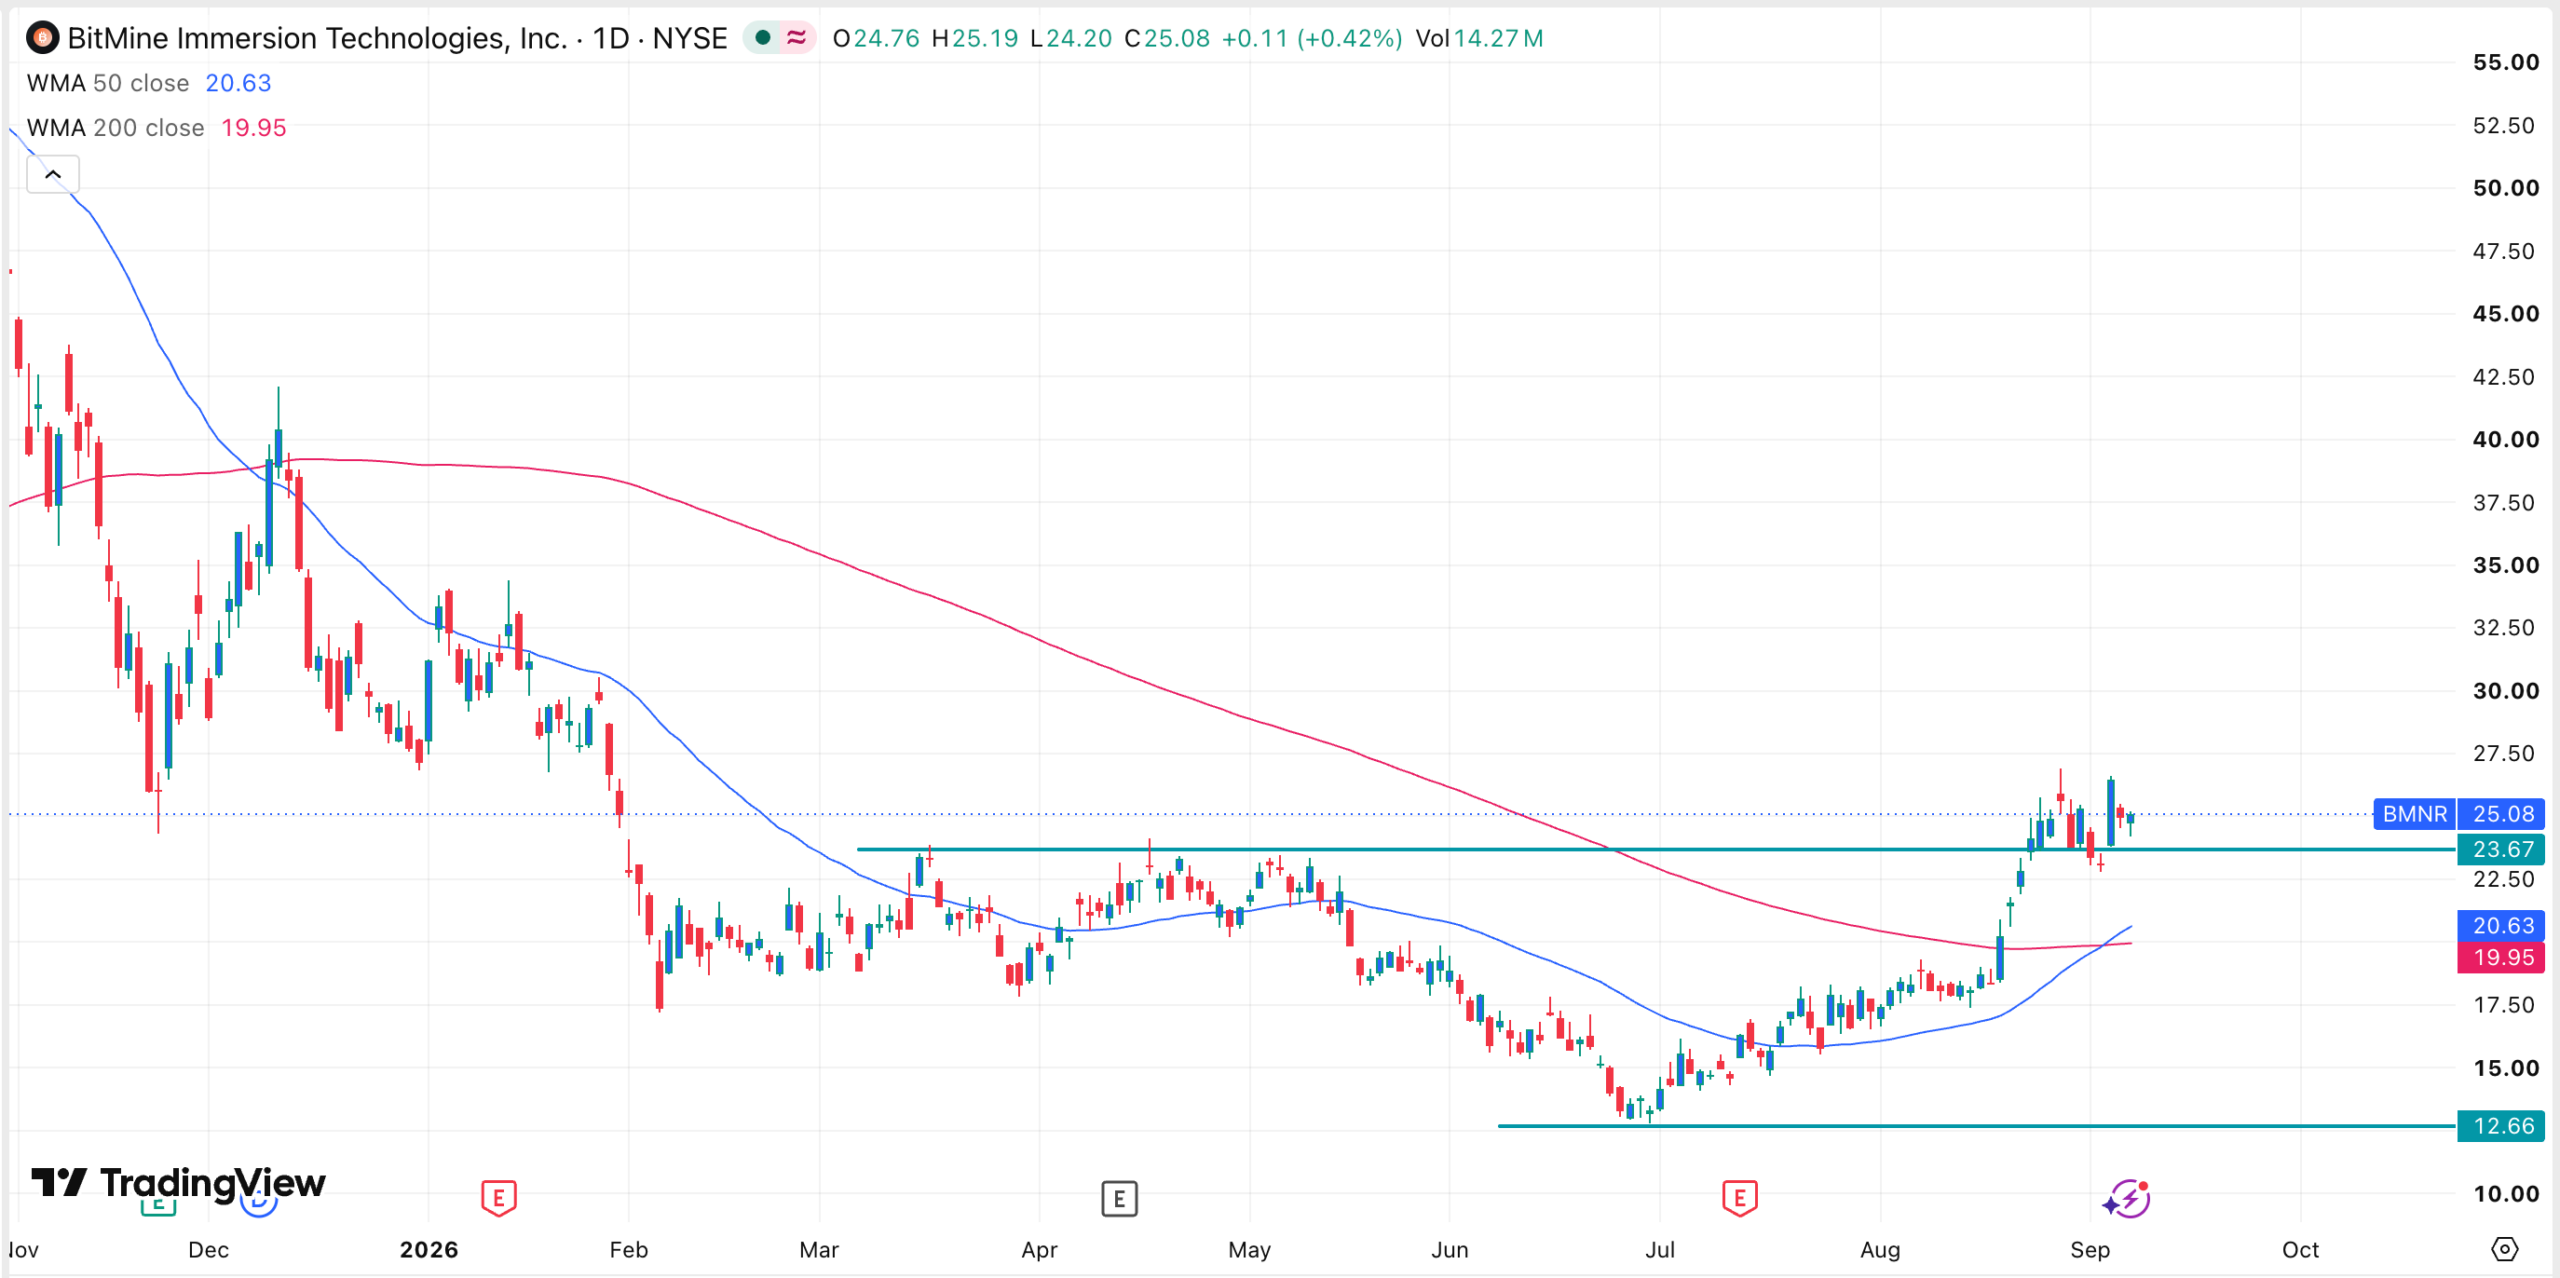Click 40.00 on the price axis
Screen dimensions: 2560x1278
pos(2505,439)
